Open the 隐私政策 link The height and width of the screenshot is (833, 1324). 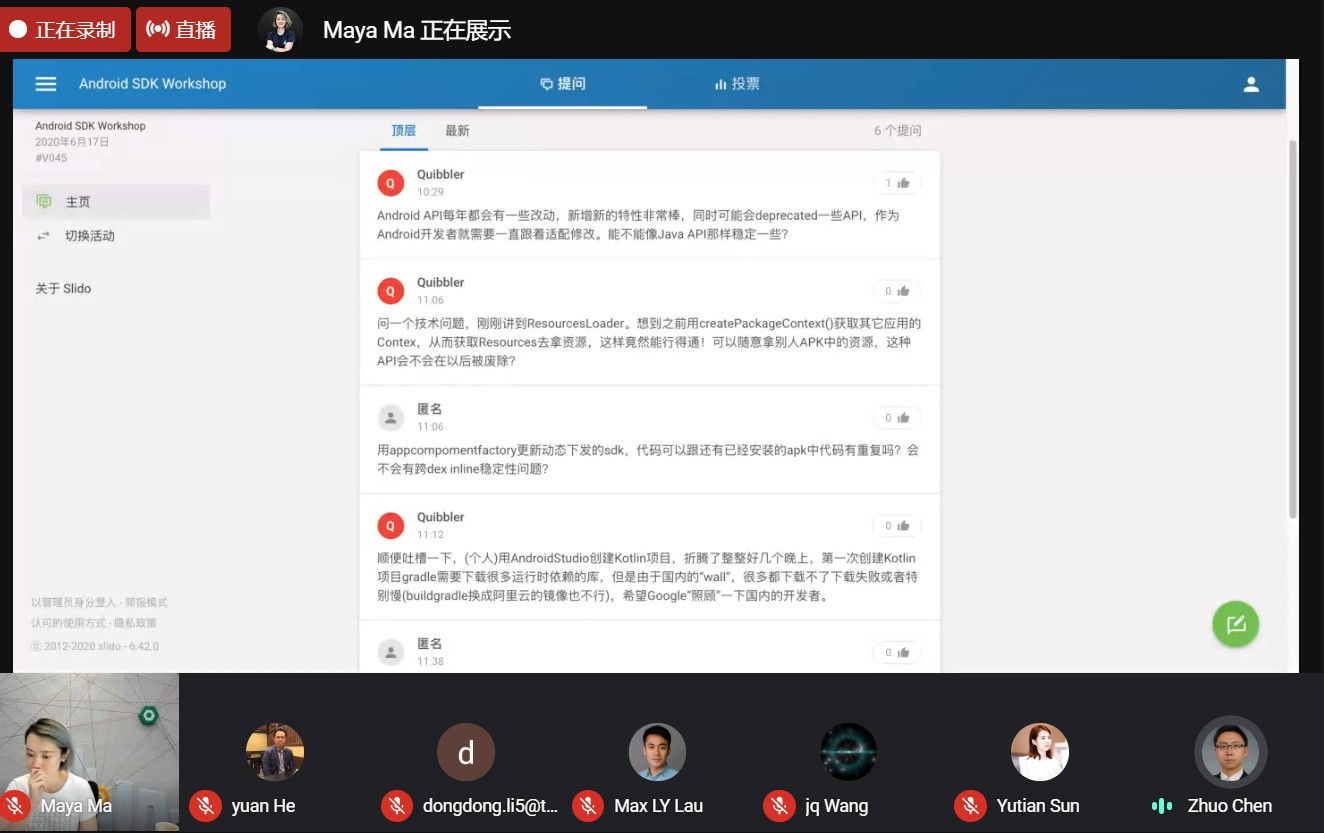click(134, 622)
